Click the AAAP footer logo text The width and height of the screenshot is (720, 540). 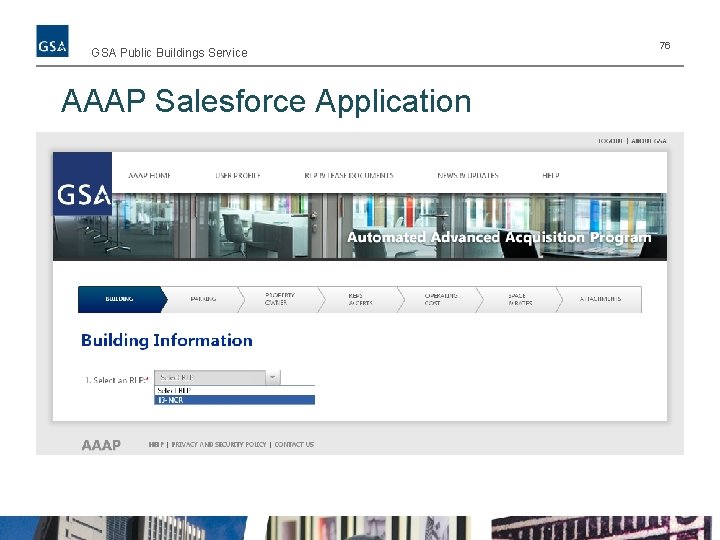point(101,445)
